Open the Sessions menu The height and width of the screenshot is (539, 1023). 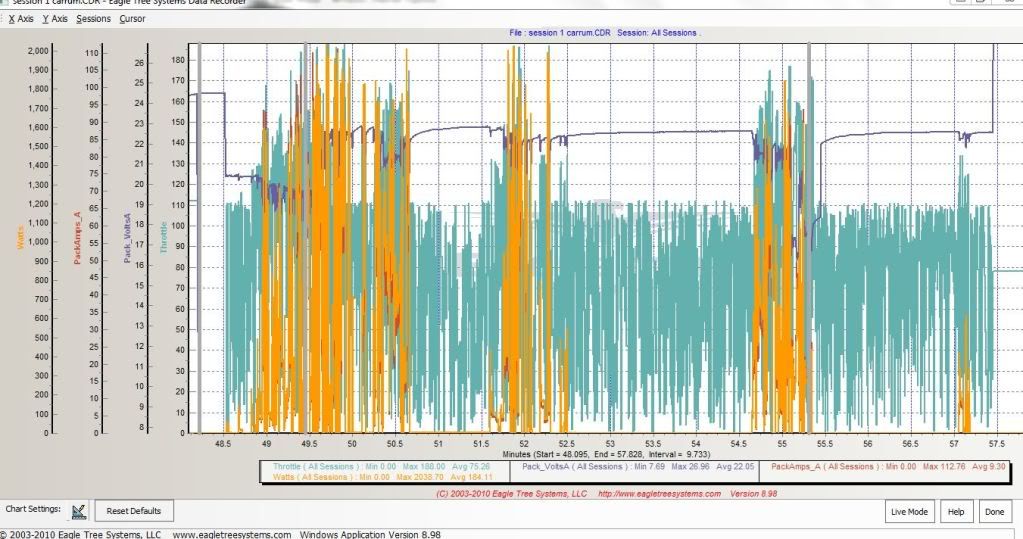(x=93, y=19)
